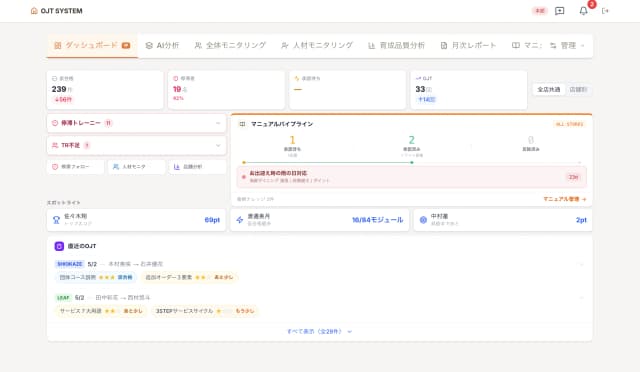
Task: Click the target icon on the 2pt card
Action: [423, 220]
